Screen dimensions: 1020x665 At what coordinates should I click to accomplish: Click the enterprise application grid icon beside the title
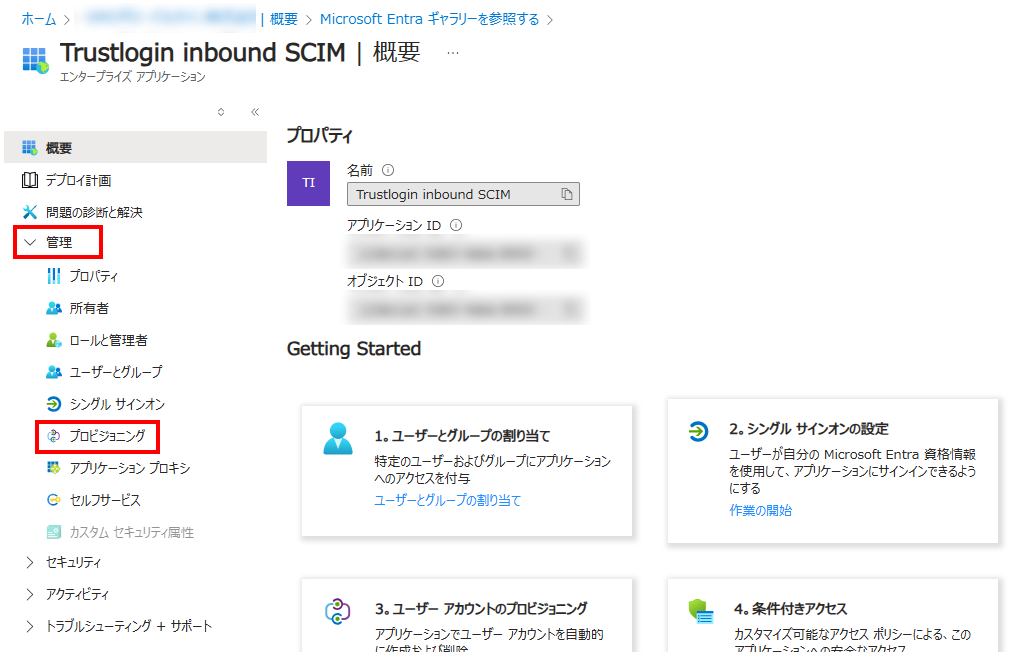click(36, 60)
